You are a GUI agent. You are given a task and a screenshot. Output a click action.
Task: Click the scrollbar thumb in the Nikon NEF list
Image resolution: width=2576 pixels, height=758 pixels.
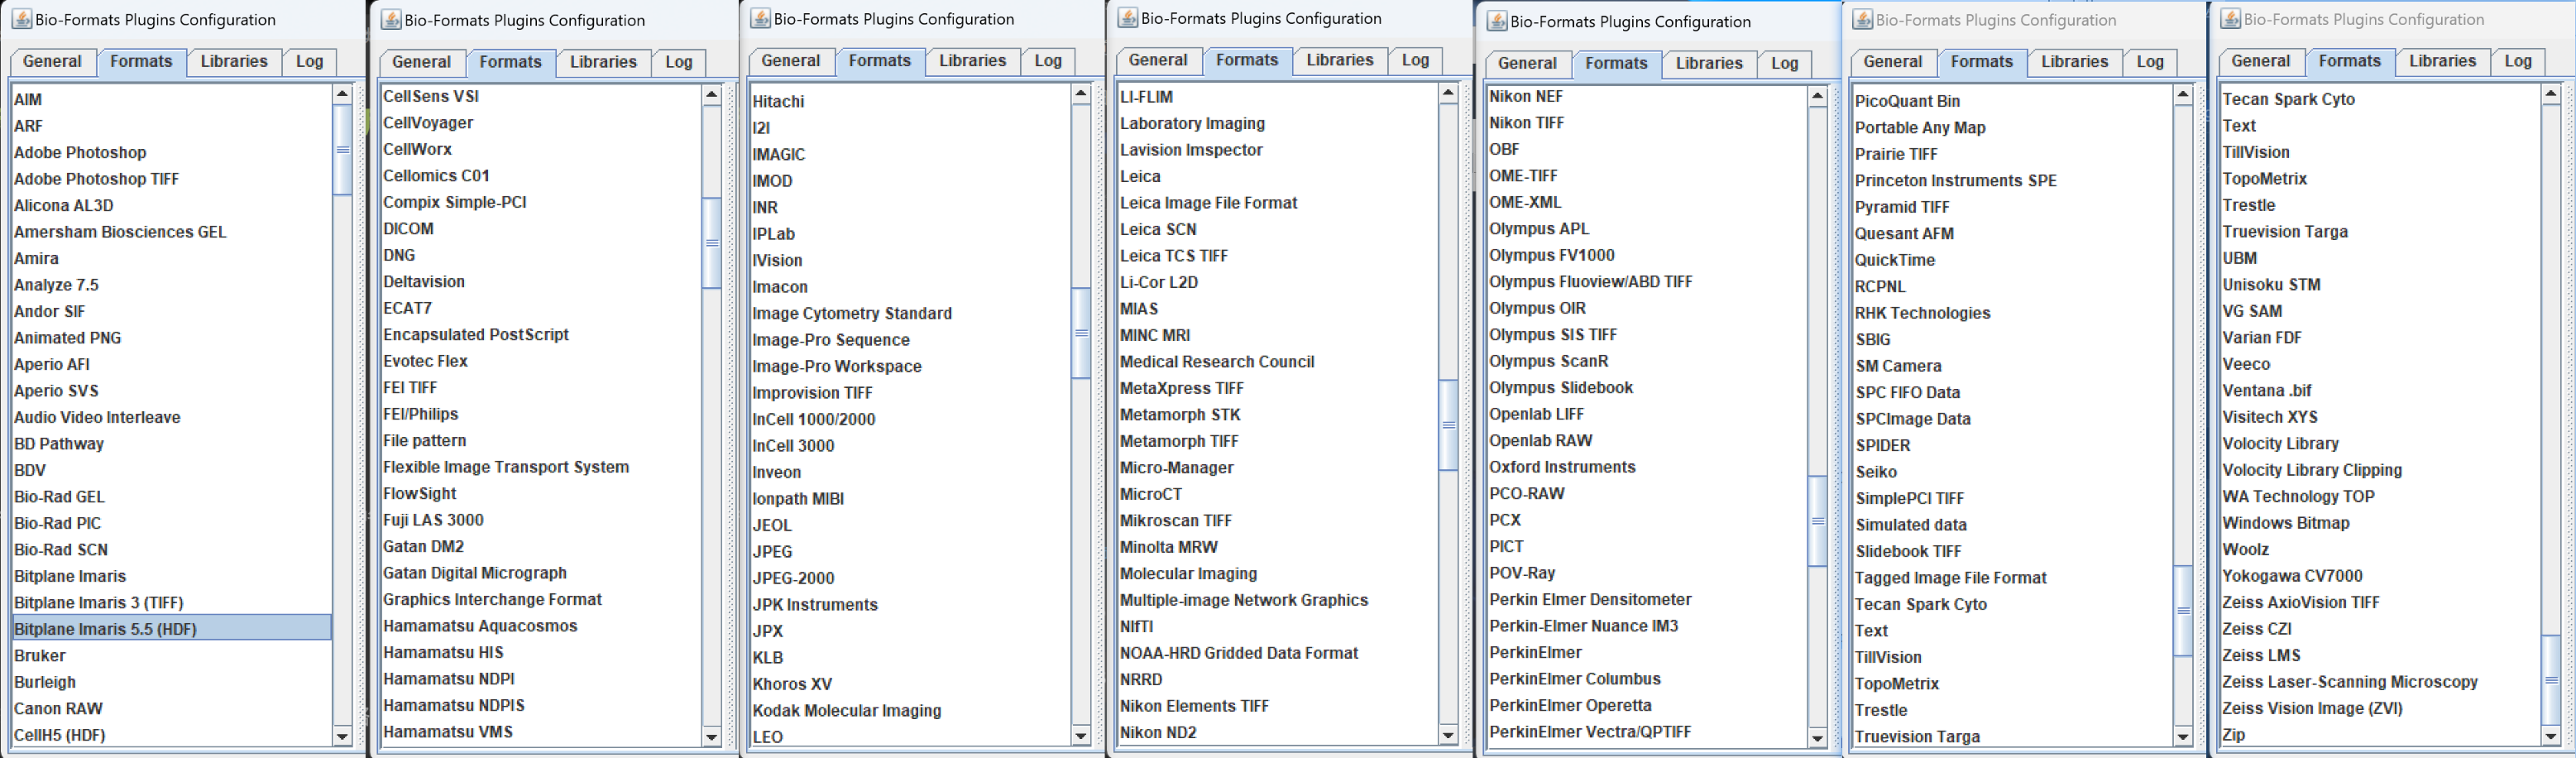[x=1818, y=521]
